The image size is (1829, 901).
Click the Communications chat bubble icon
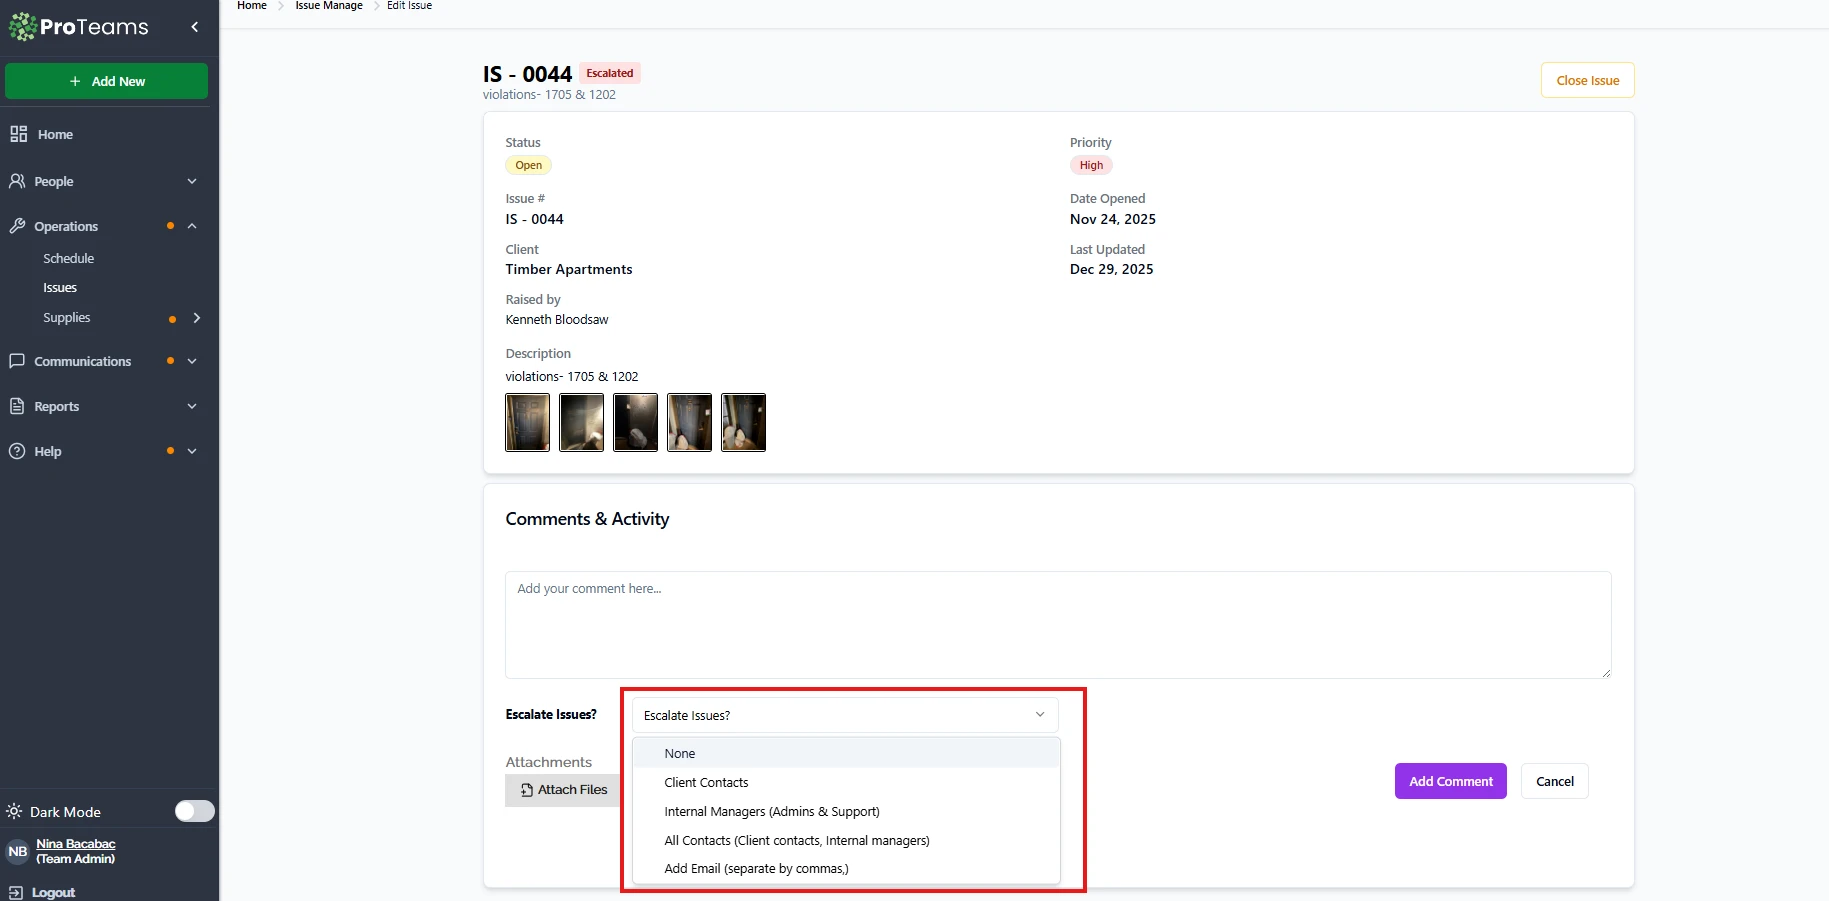17,361
